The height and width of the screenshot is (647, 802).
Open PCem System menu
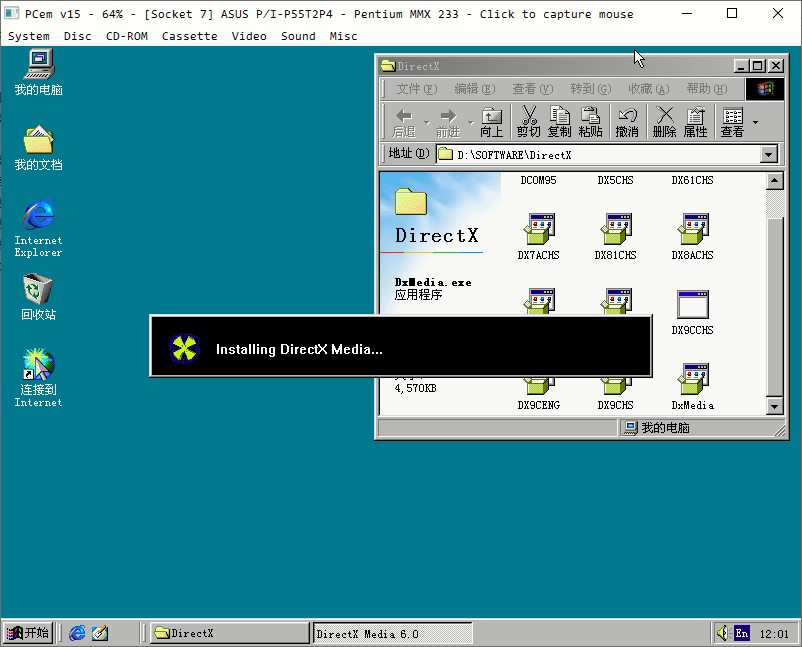tap(29, 36)
